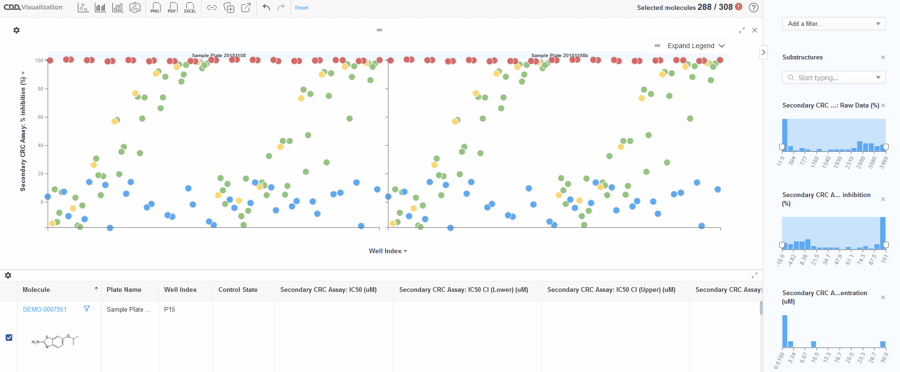The width and height of the screenshot is (900, 372).
Task: Click the Substructures Start typing field
Action: (834, 78)
